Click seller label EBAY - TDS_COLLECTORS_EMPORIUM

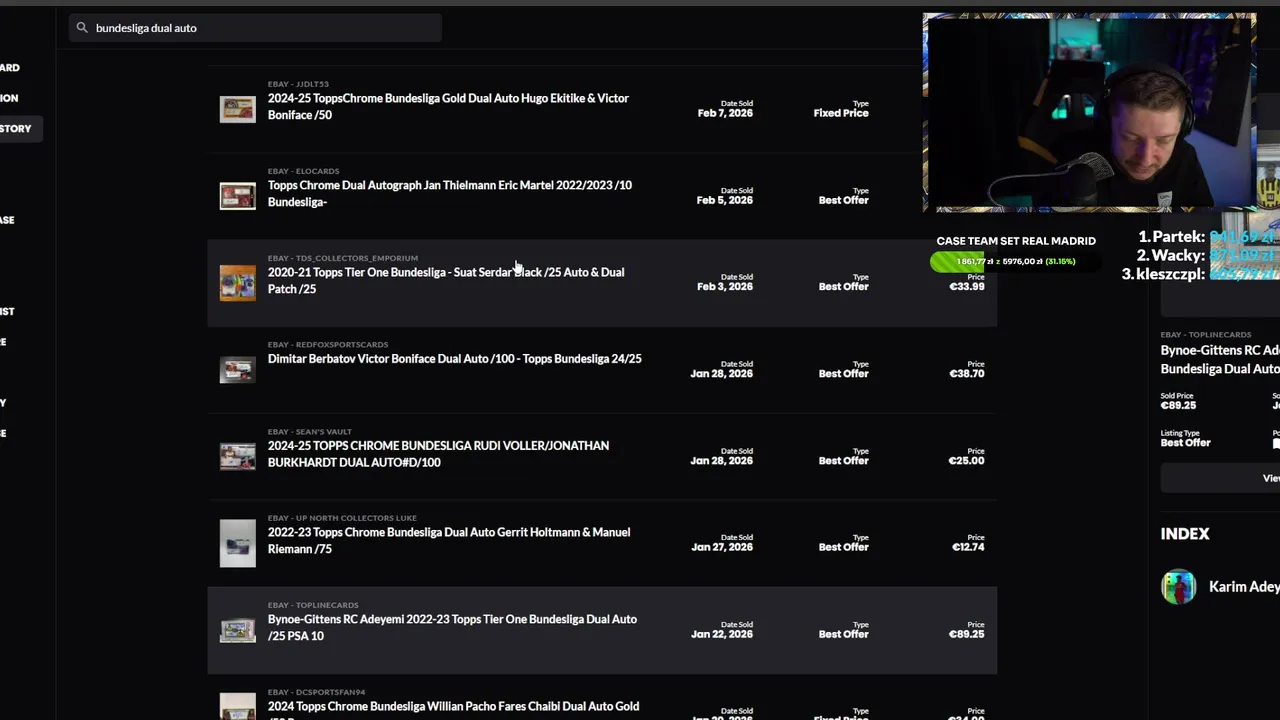tap(343, 258)
